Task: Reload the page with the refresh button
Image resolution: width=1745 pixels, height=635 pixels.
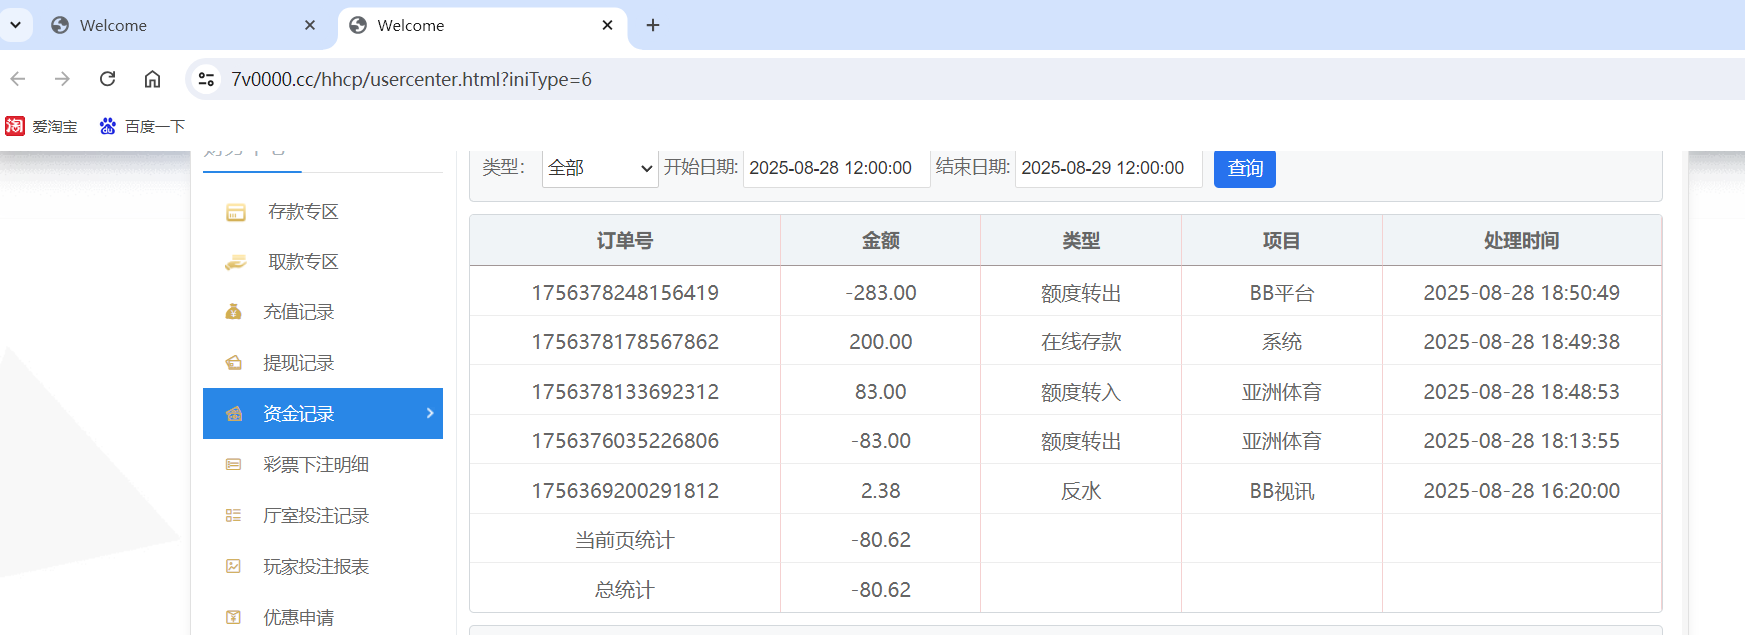Action: pos(107,79)
